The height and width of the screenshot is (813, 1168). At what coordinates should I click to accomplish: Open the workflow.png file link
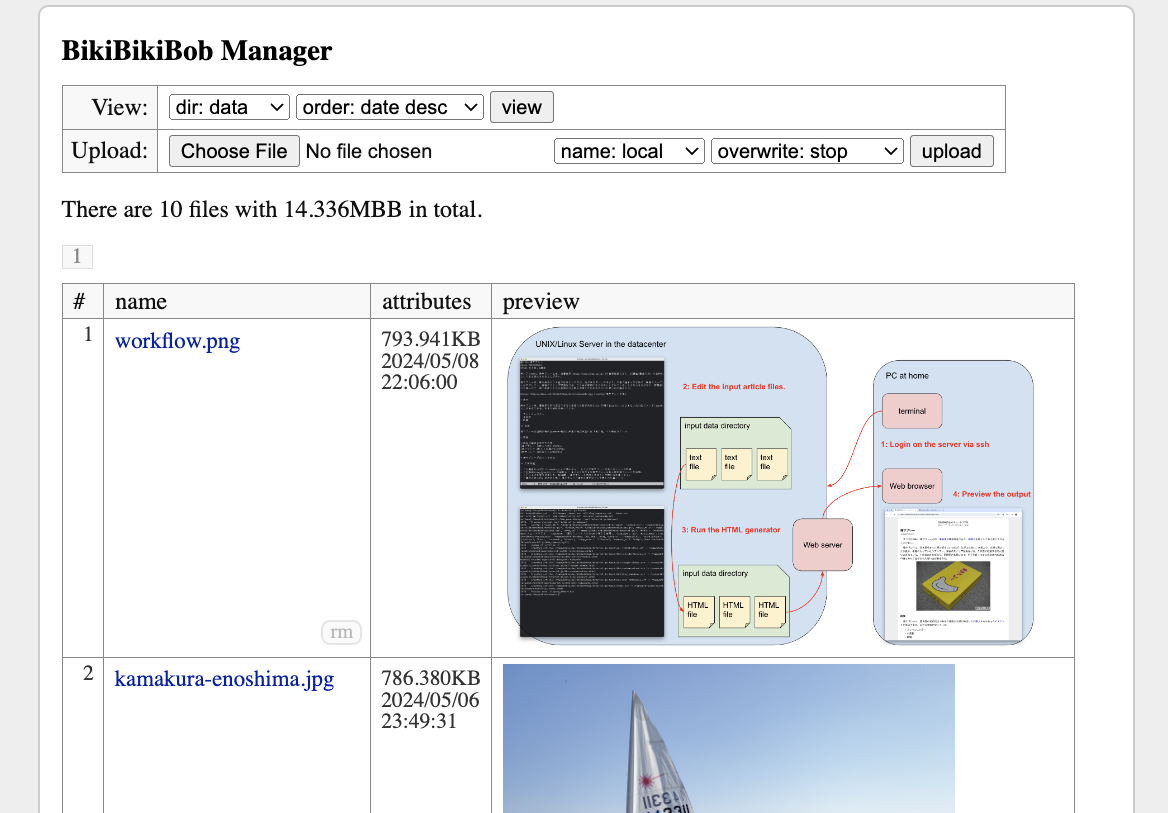click(x=177, y=341)
